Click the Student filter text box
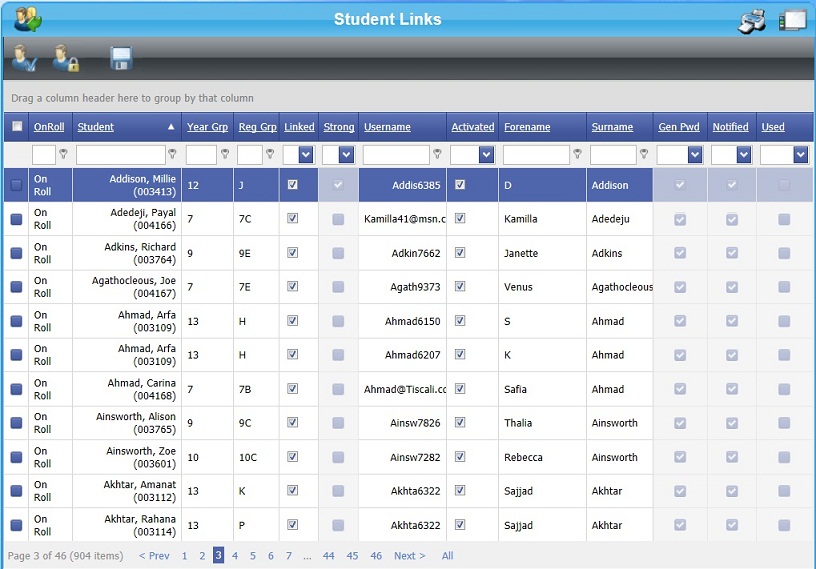816x569 pixels. tap(121, 155)
